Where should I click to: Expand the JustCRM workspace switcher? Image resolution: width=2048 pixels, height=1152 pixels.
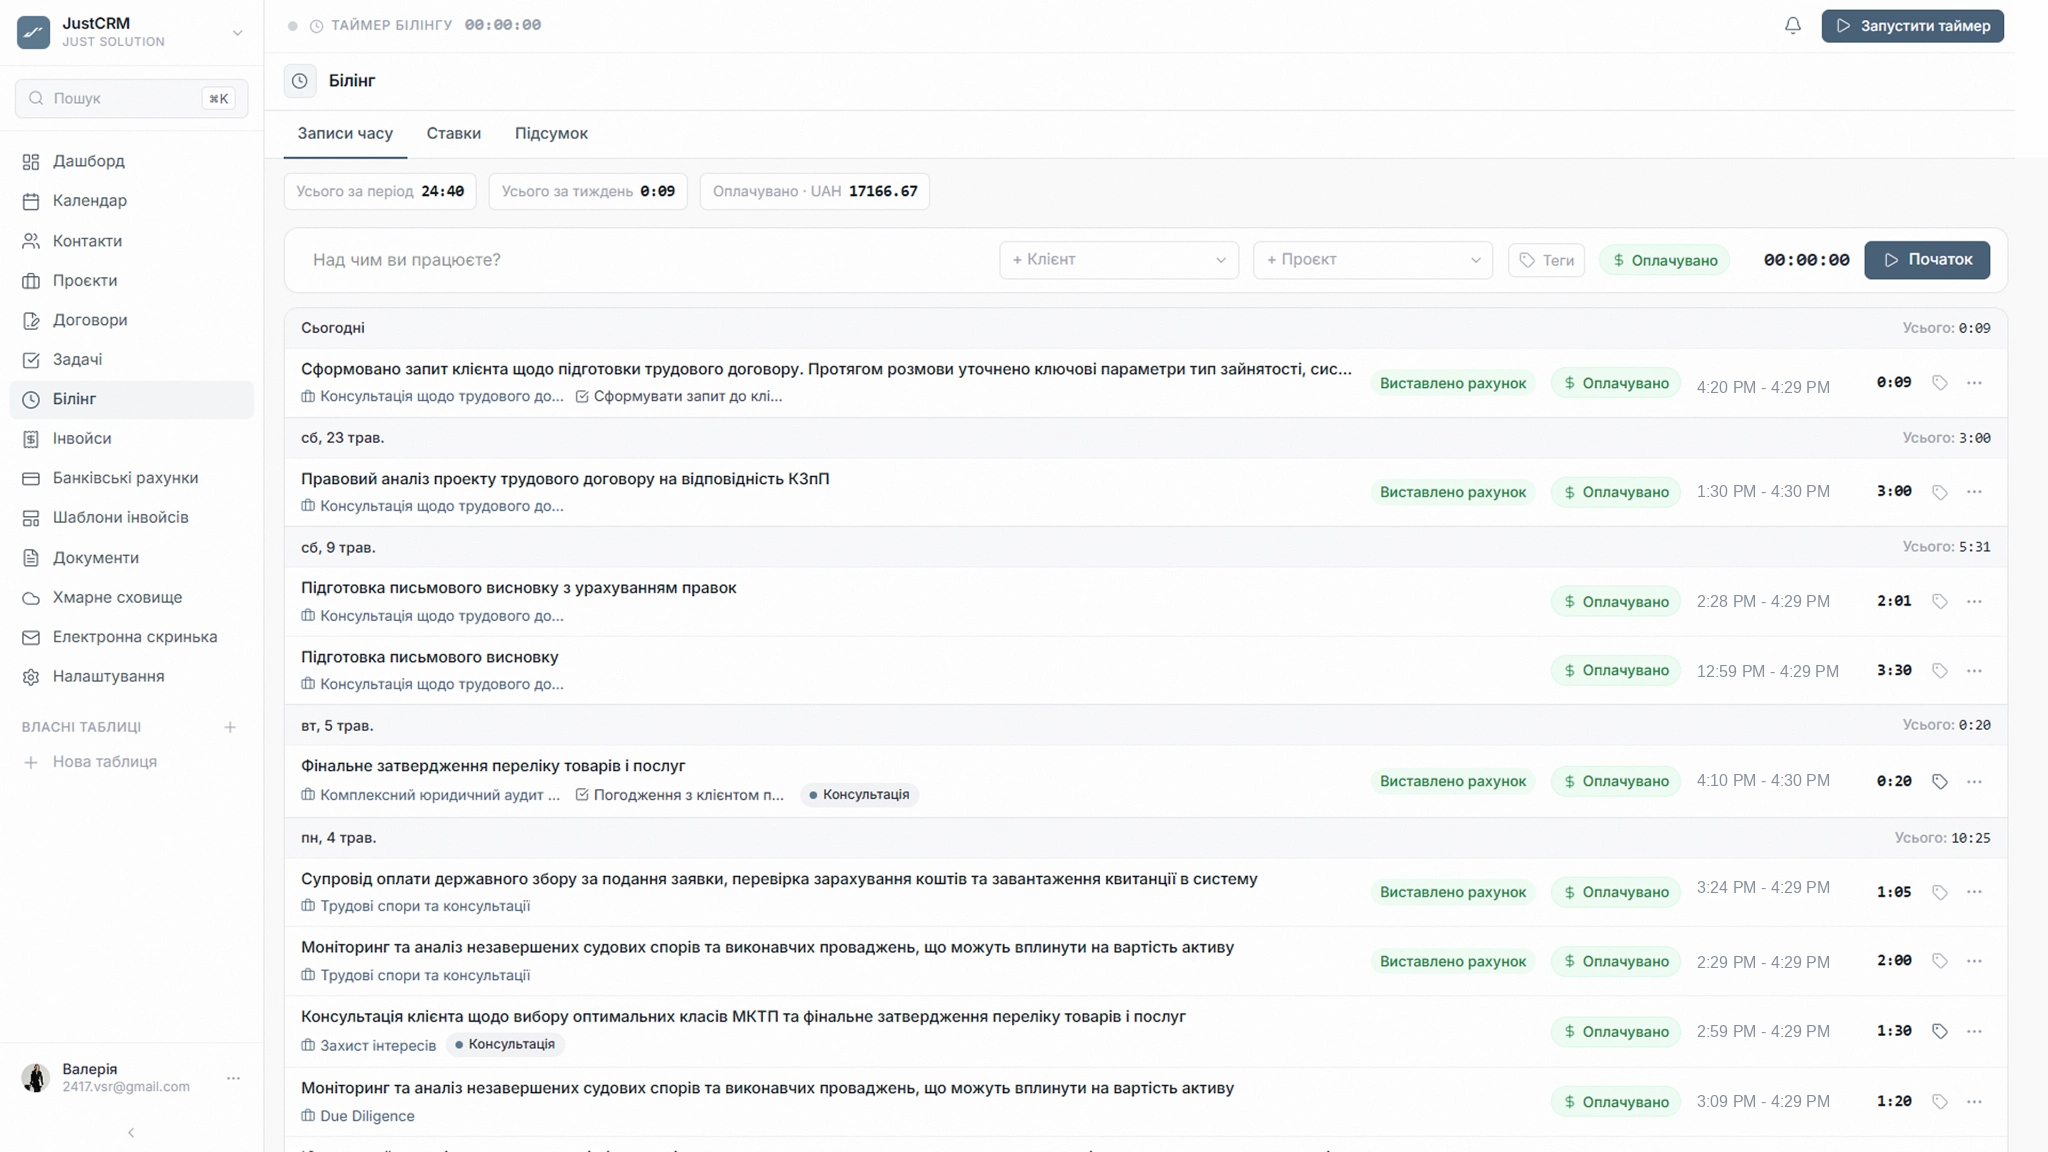coord(237,33)
